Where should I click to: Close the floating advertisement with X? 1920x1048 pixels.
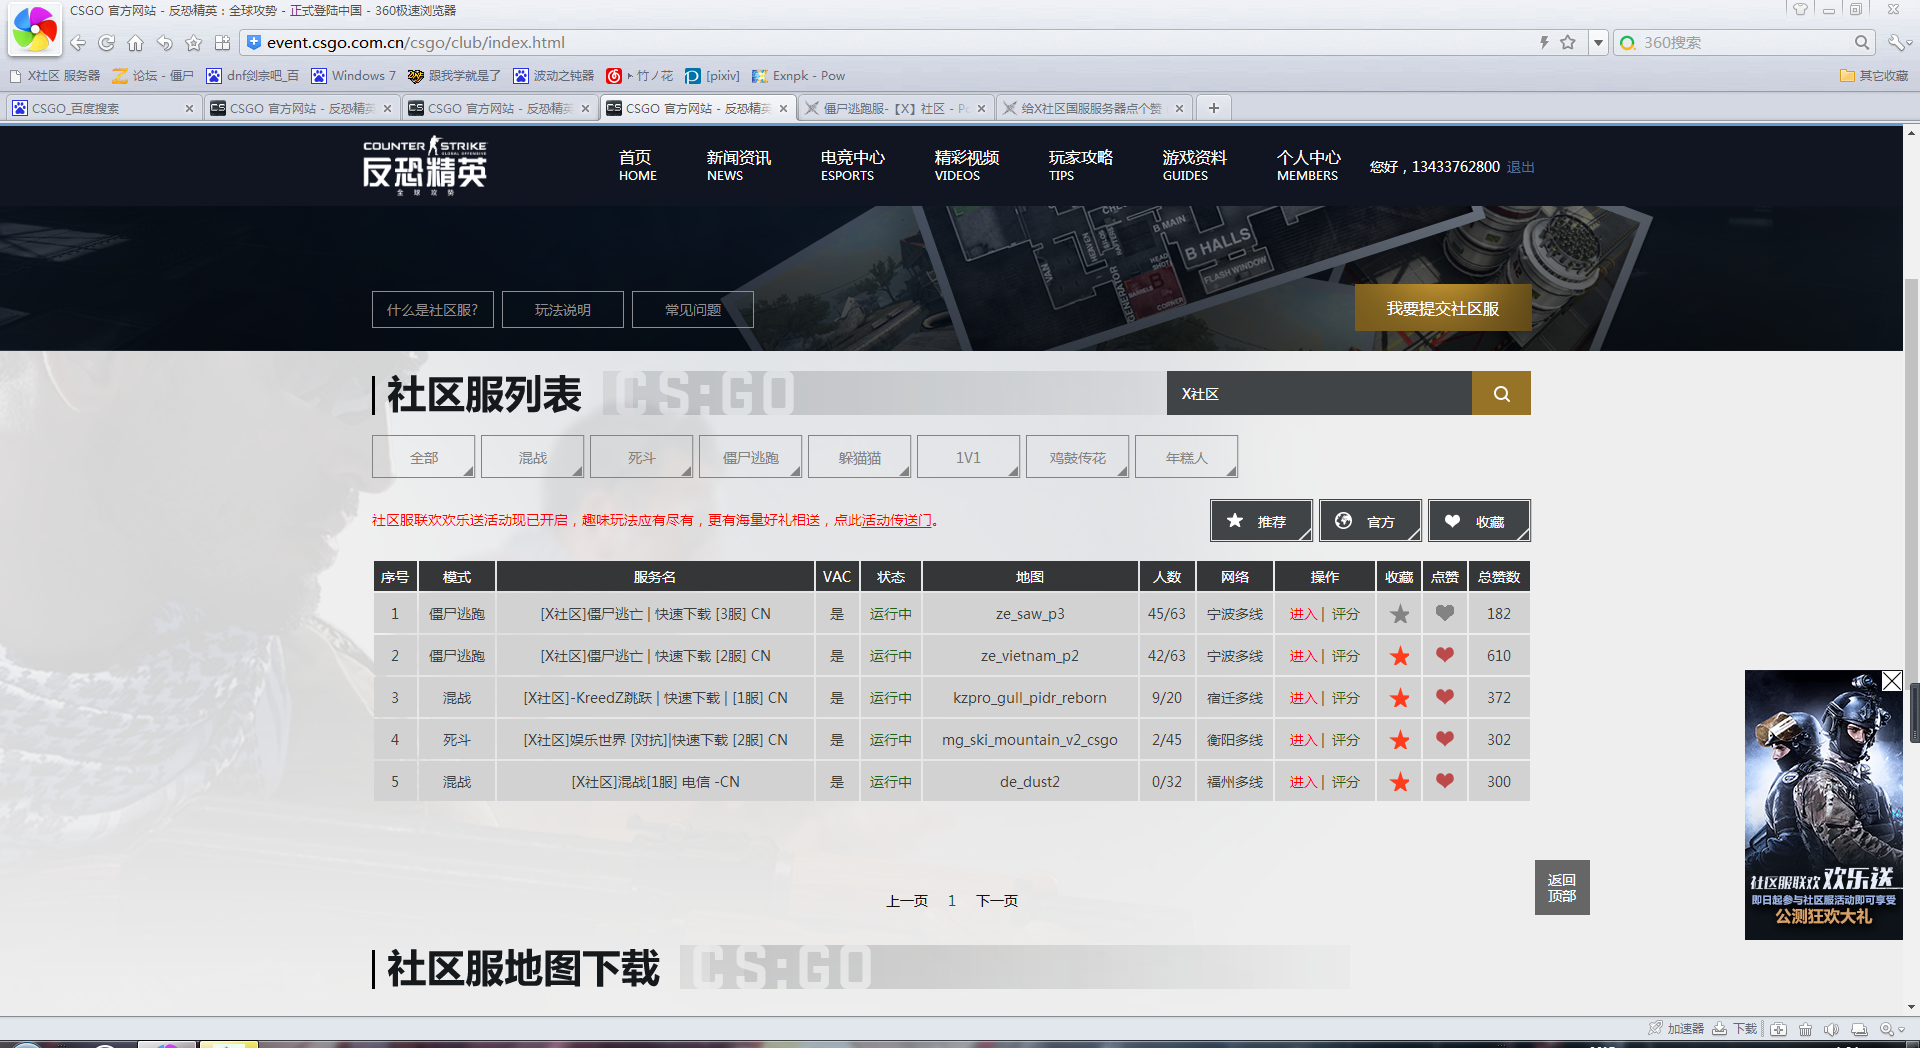(x=1891, y=681)
